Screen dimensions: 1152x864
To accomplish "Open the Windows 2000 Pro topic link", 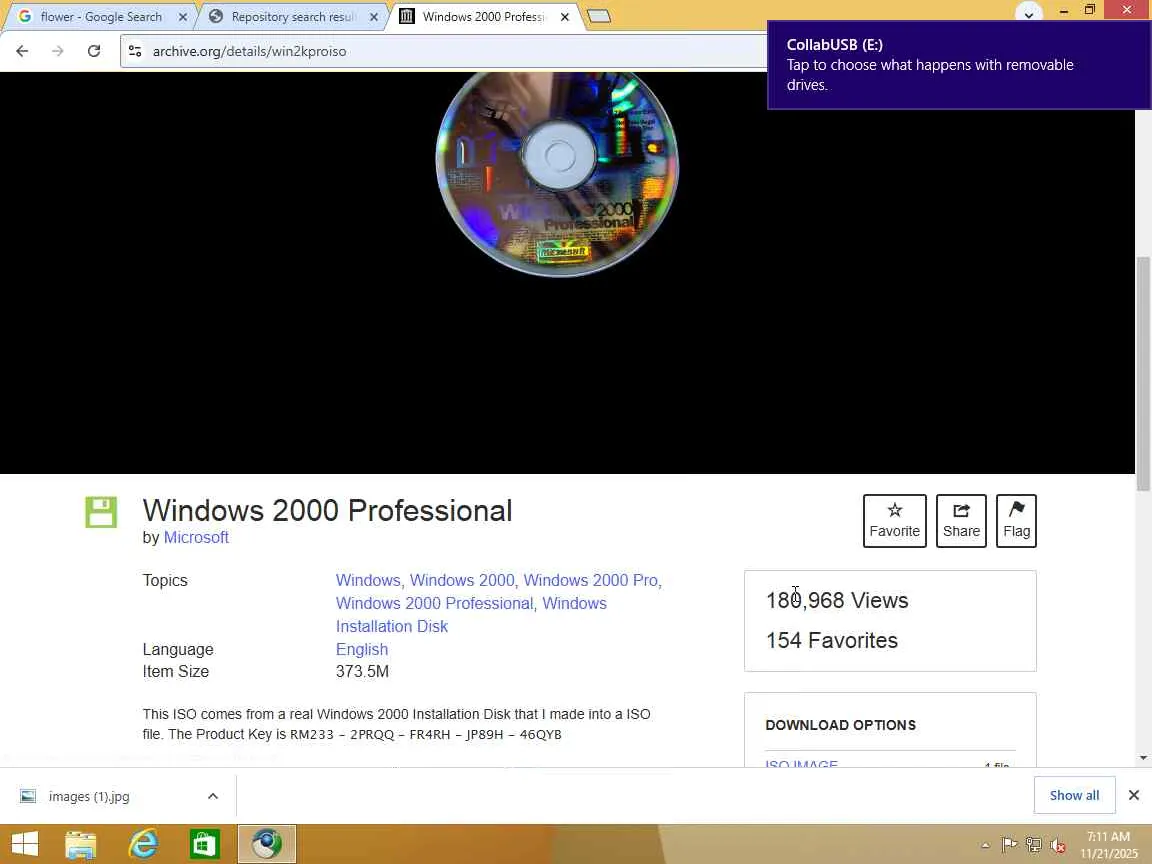I will [591, 580].
